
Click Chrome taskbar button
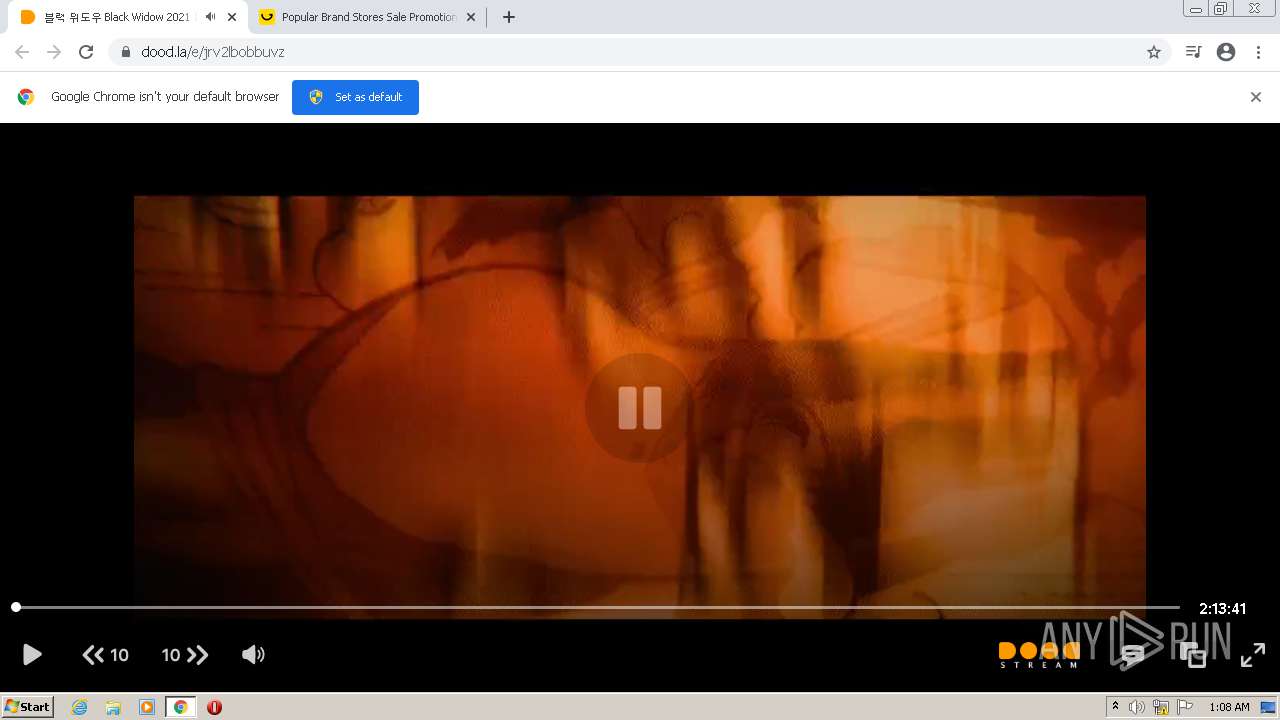181,707
